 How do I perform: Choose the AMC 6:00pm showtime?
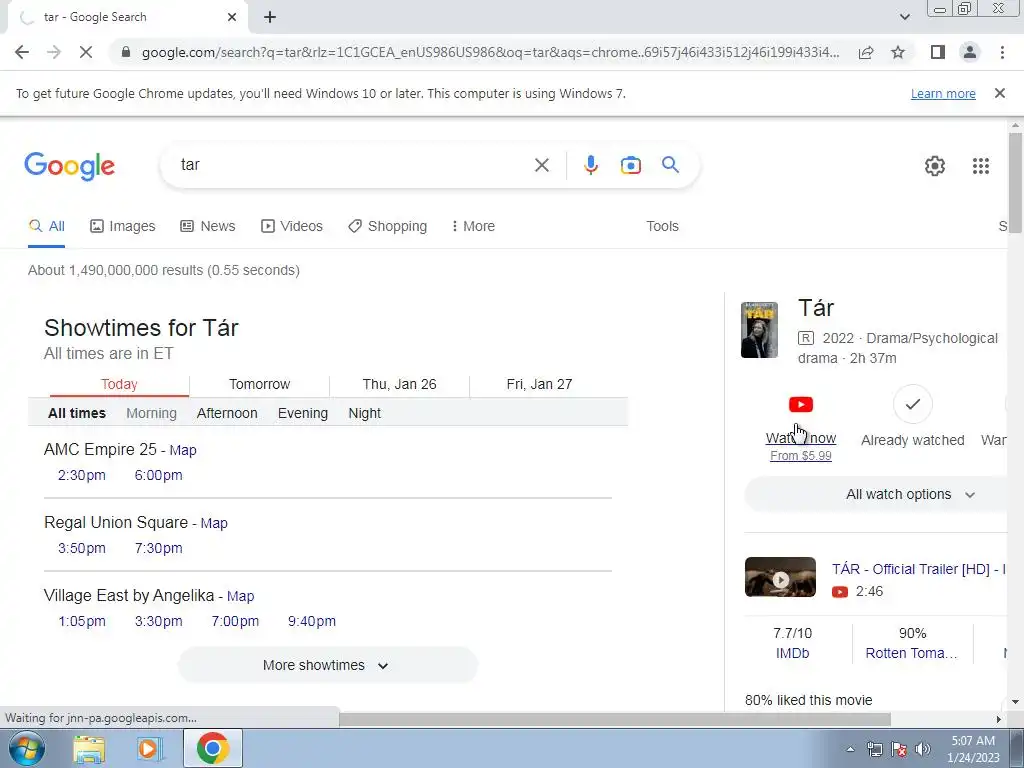pos(159,475)
